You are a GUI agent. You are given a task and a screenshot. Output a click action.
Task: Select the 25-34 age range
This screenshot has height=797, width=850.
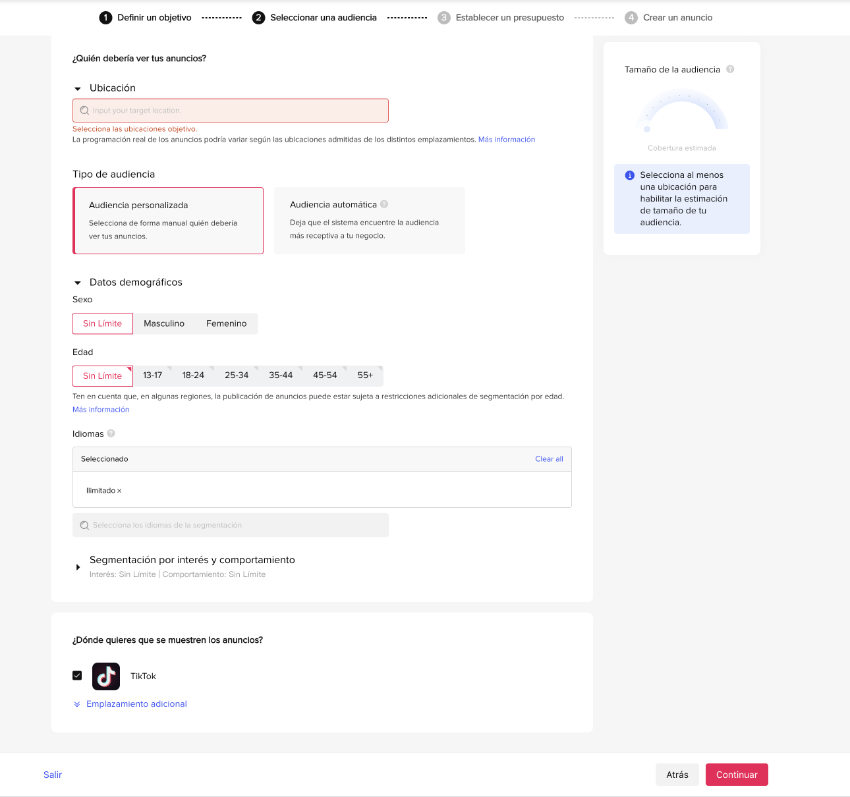click(236, 375)
